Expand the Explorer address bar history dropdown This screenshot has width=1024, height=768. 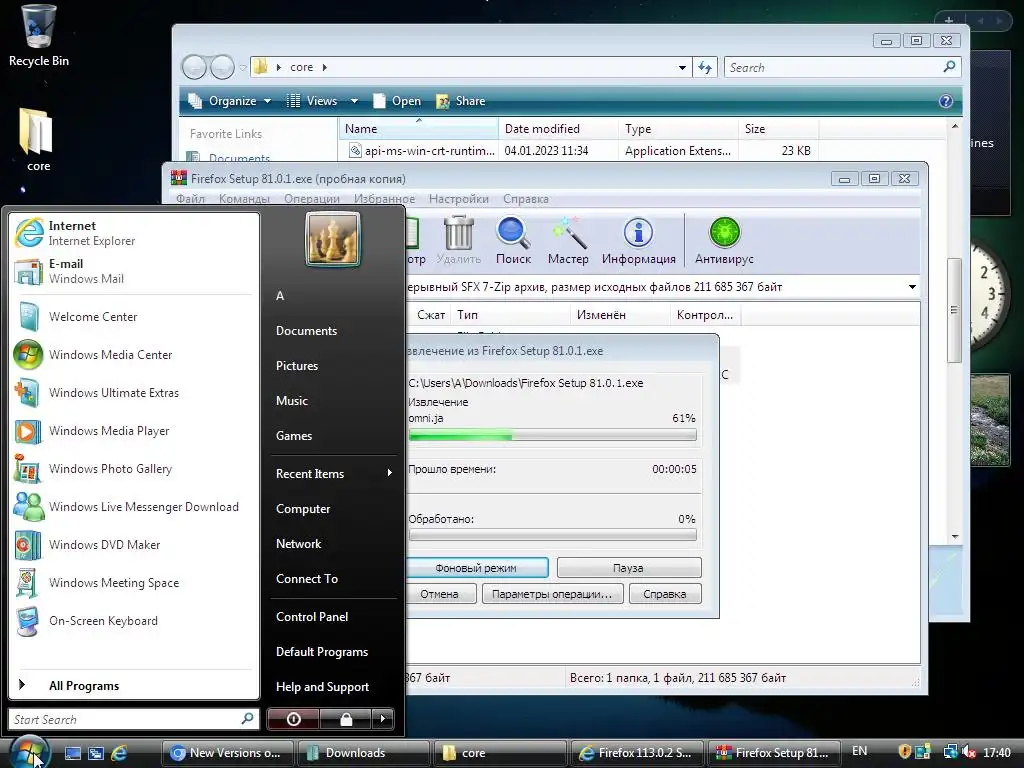(x=682, y=67)
